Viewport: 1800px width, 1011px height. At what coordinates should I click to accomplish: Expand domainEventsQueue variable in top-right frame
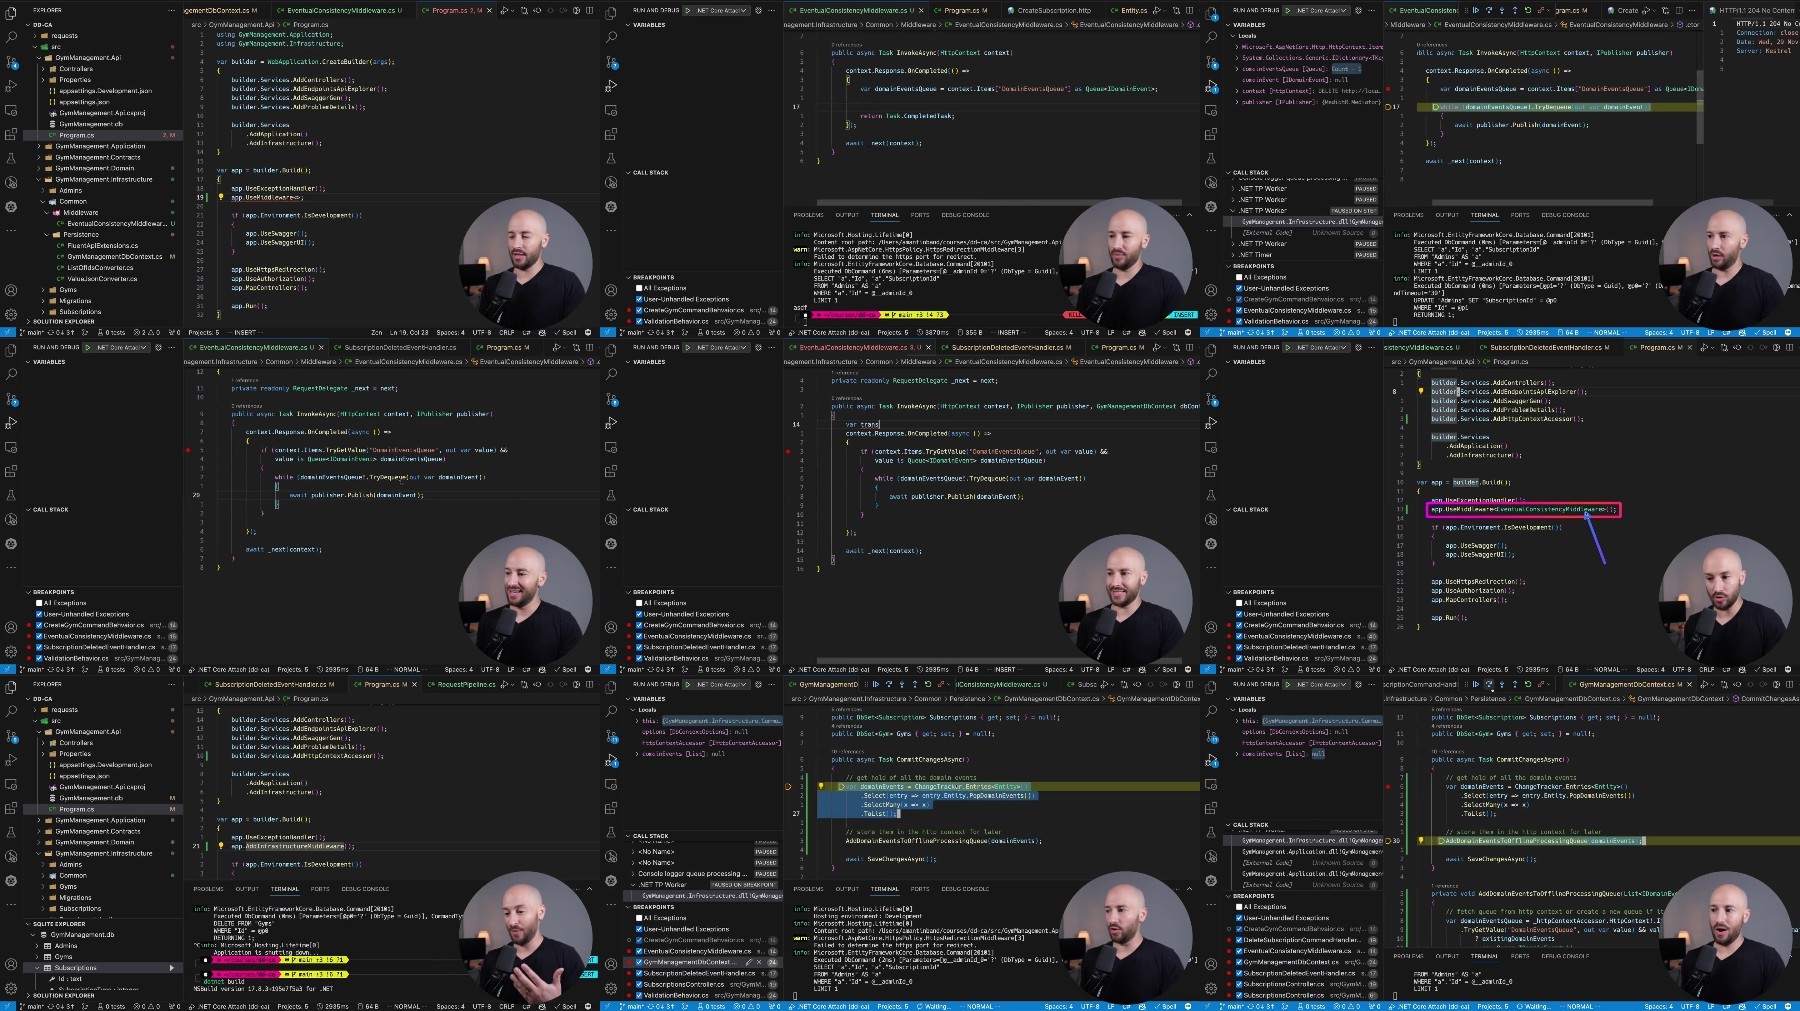tap(1302, 69)
